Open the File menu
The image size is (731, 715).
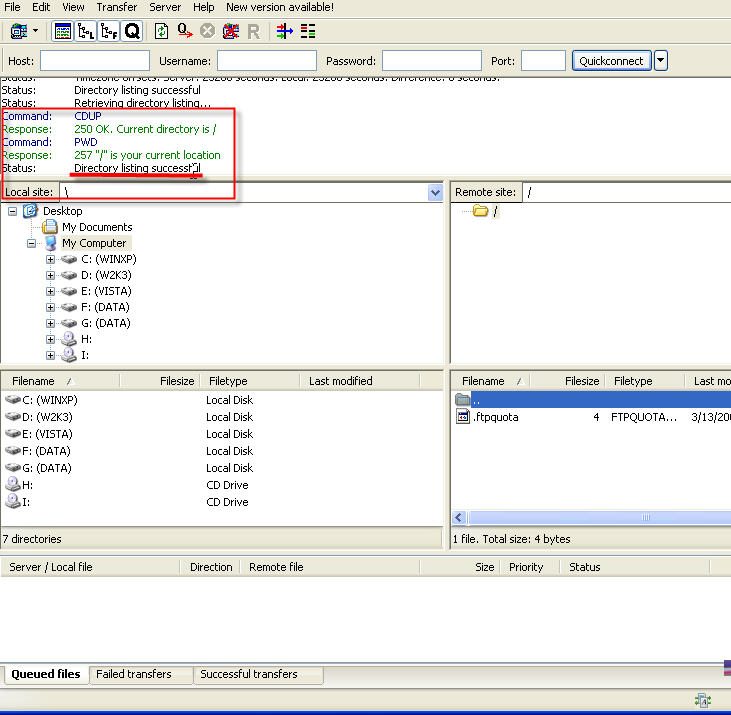tap(12, 7)
